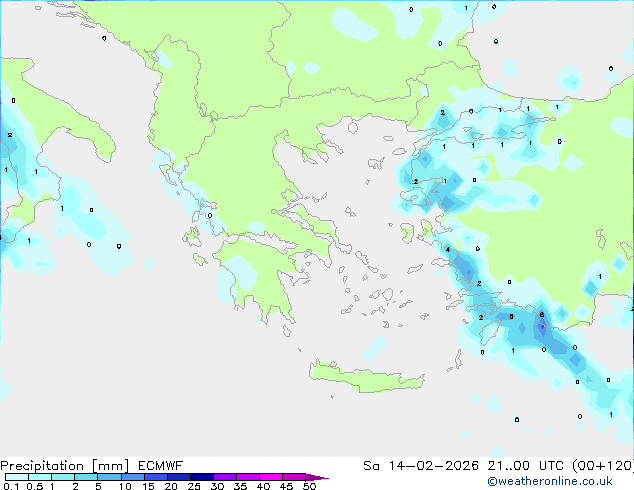Image resolution: width=634 pixels, height=490 pixels.
Task: Click the '0.5' legend scale label
Action: pos(34,486)
